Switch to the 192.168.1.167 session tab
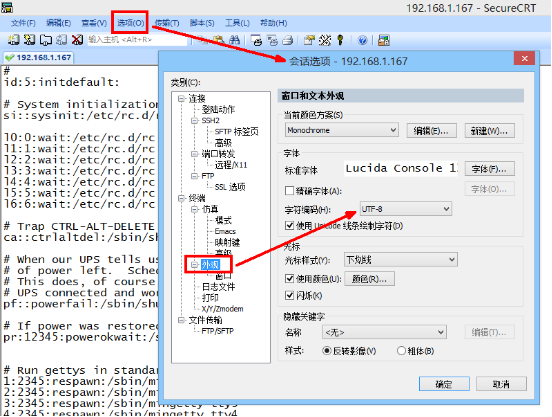The width and height of the screenshot is (552, 417). click(39, 57)
